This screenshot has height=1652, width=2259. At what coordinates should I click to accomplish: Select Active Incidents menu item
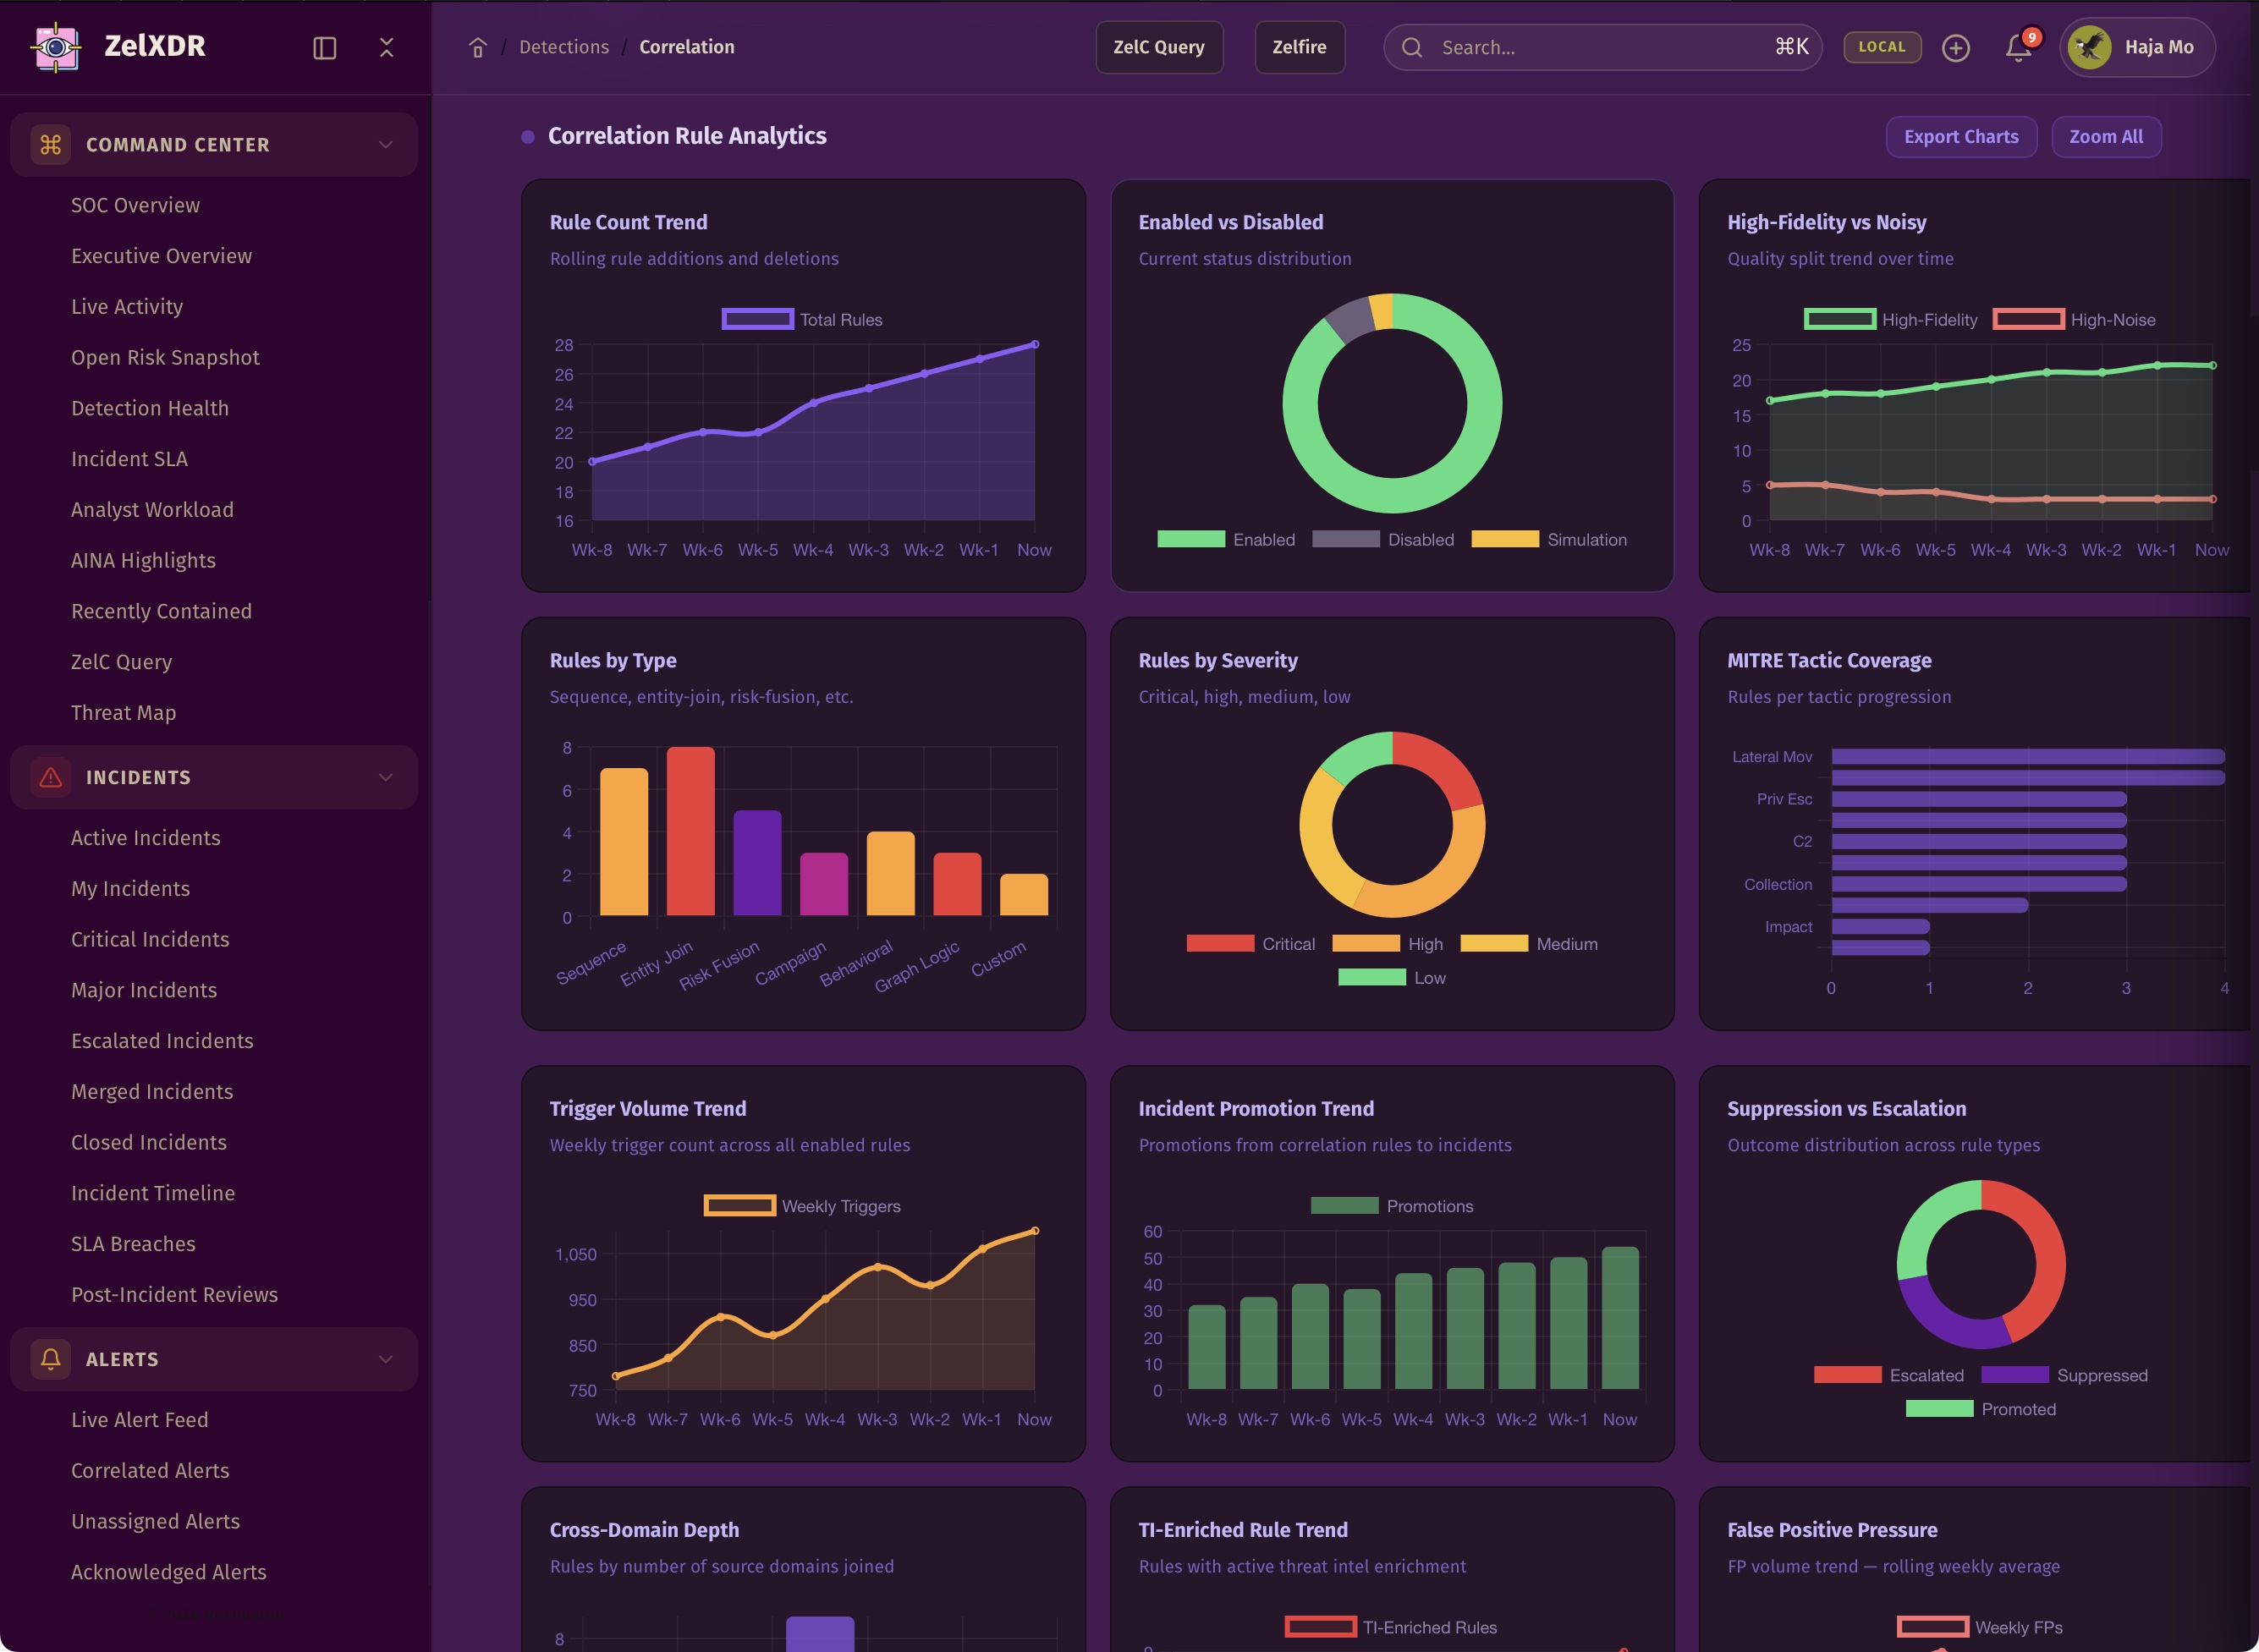tap(146, 838)
